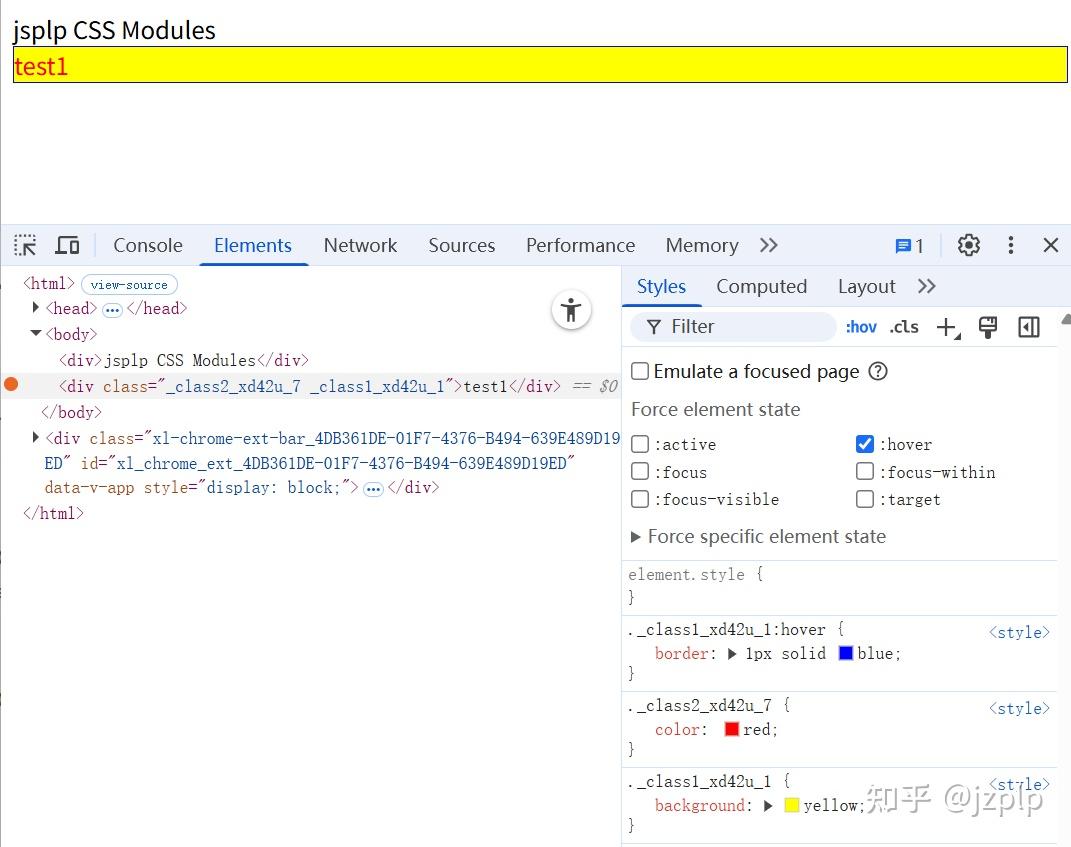The height and width of the screenshot is (847, 1071).
Task: Open the yellow background color swatch
Action: pos(792,805)
